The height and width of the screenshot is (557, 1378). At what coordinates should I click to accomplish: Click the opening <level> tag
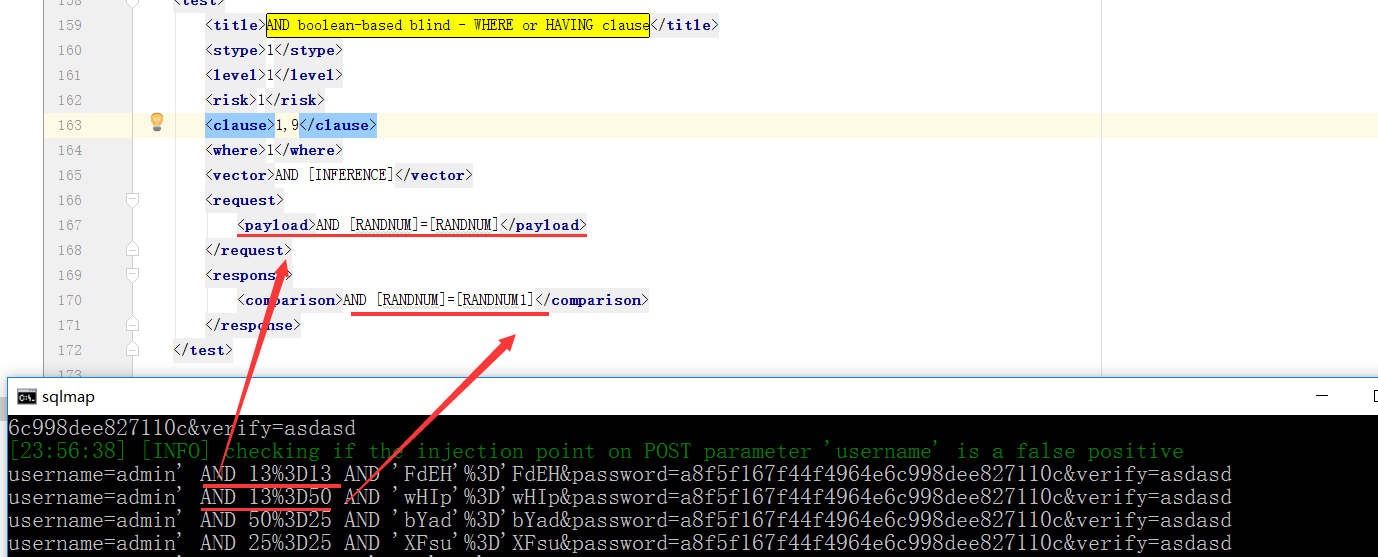pyautogui.click(x=235, y=75)
